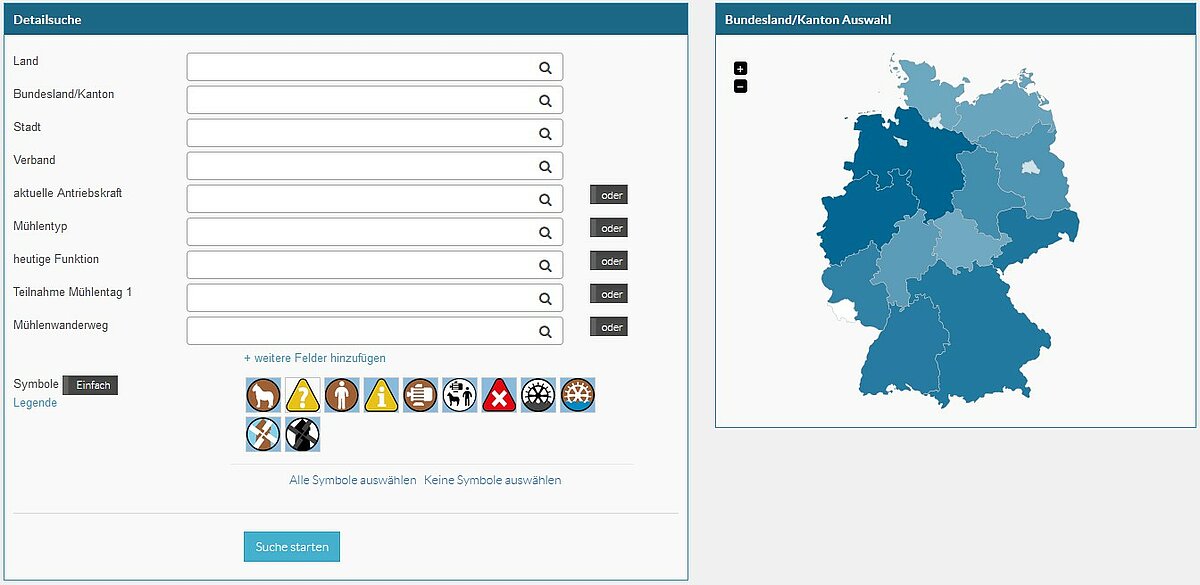Select the red X triangle symbol
The height and width of the screenshot is (585, 1200).
[499, 395]
